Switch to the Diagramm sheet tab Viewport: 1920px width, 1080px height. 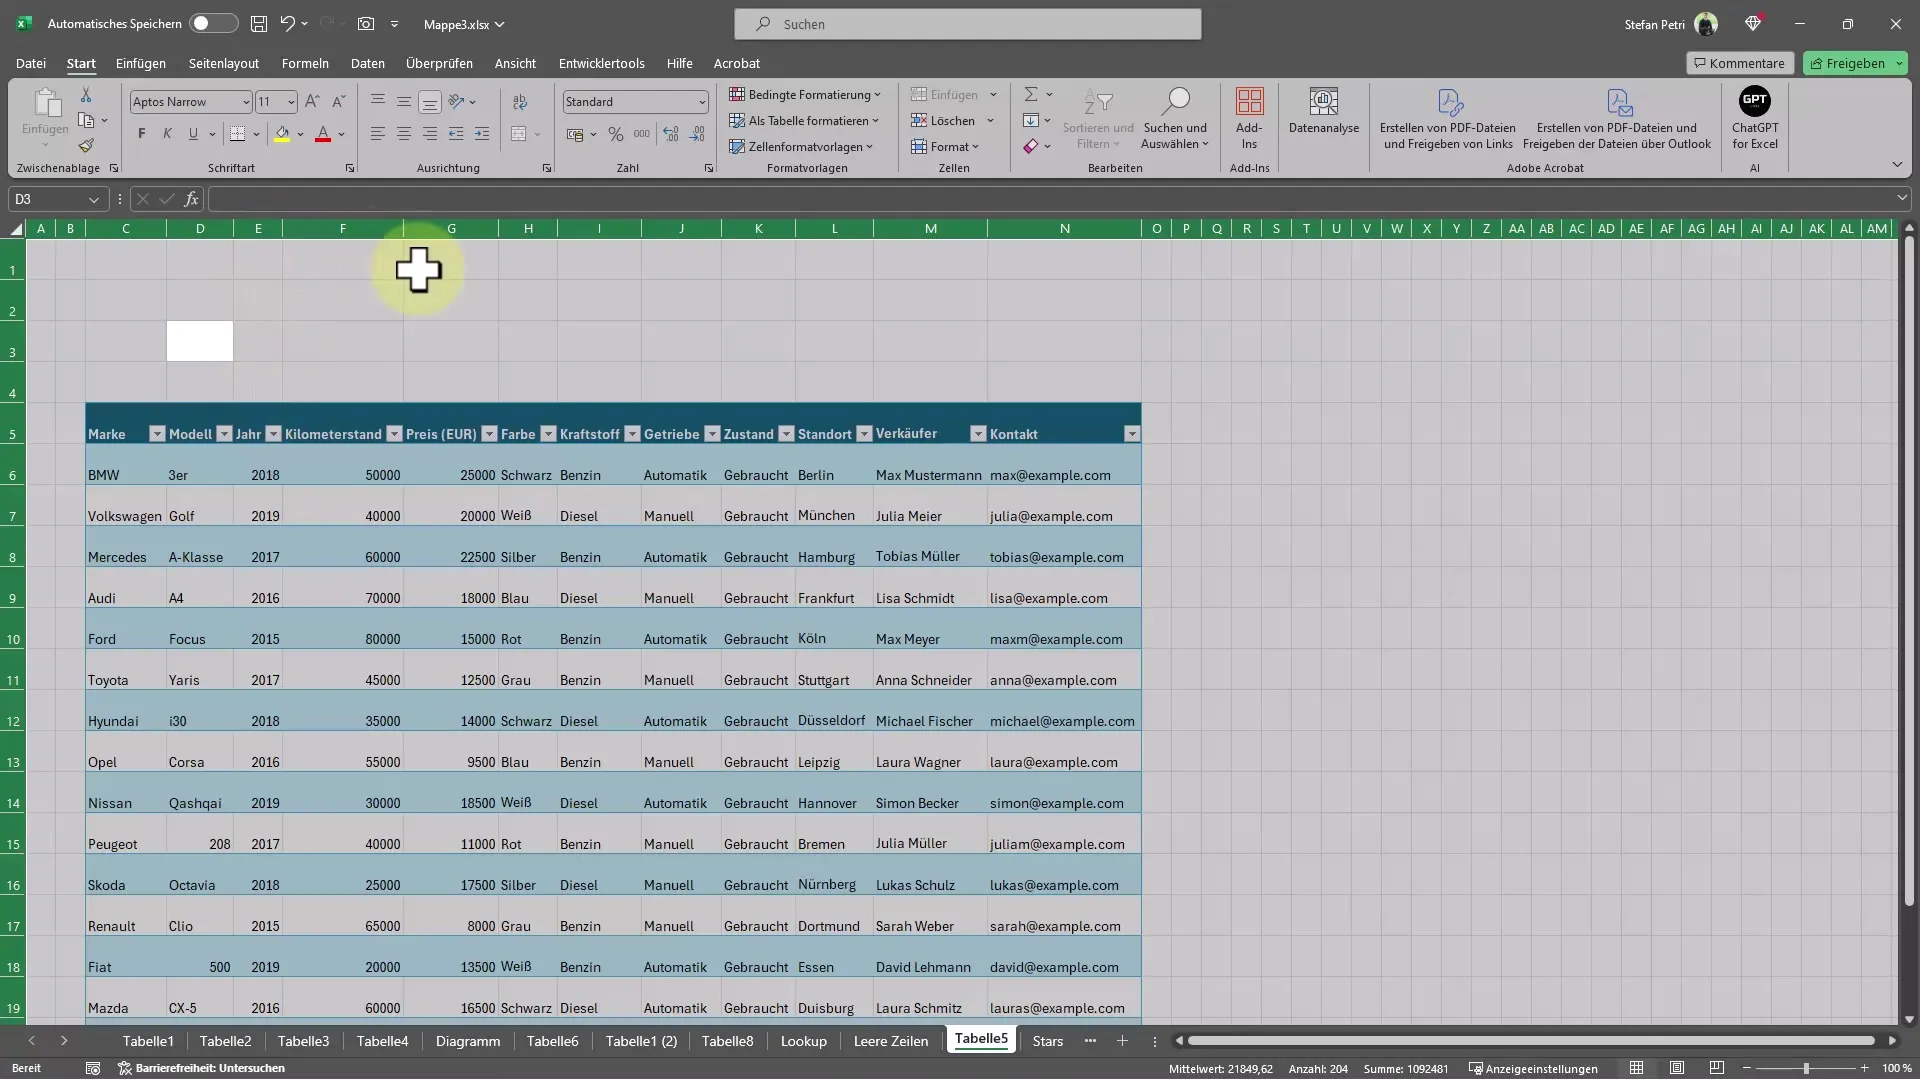coord(468,1040)
